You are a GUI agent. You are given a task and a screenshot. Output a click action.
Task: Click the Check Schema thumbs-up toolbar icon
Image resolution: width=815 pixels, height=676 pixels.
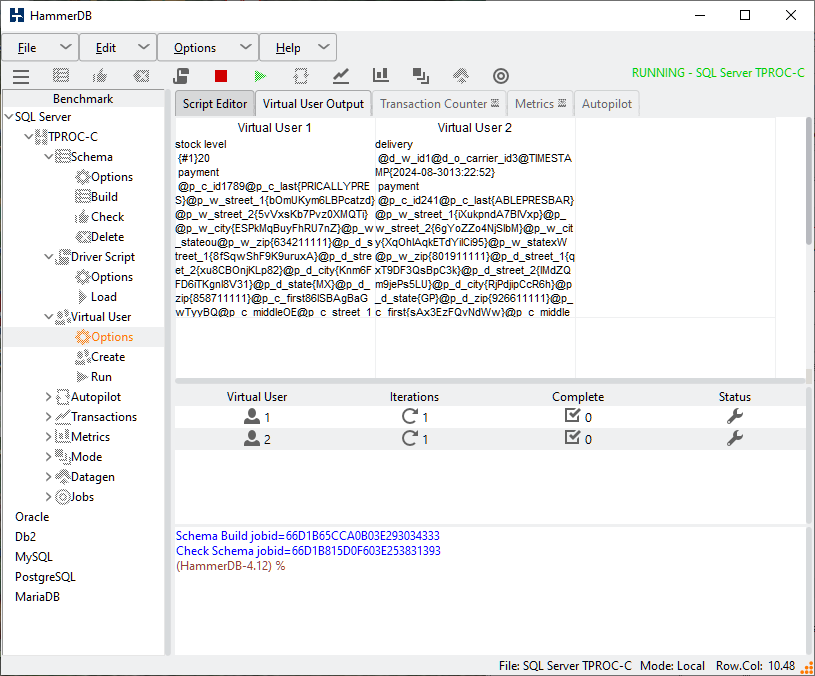click(x=100, y=76)
